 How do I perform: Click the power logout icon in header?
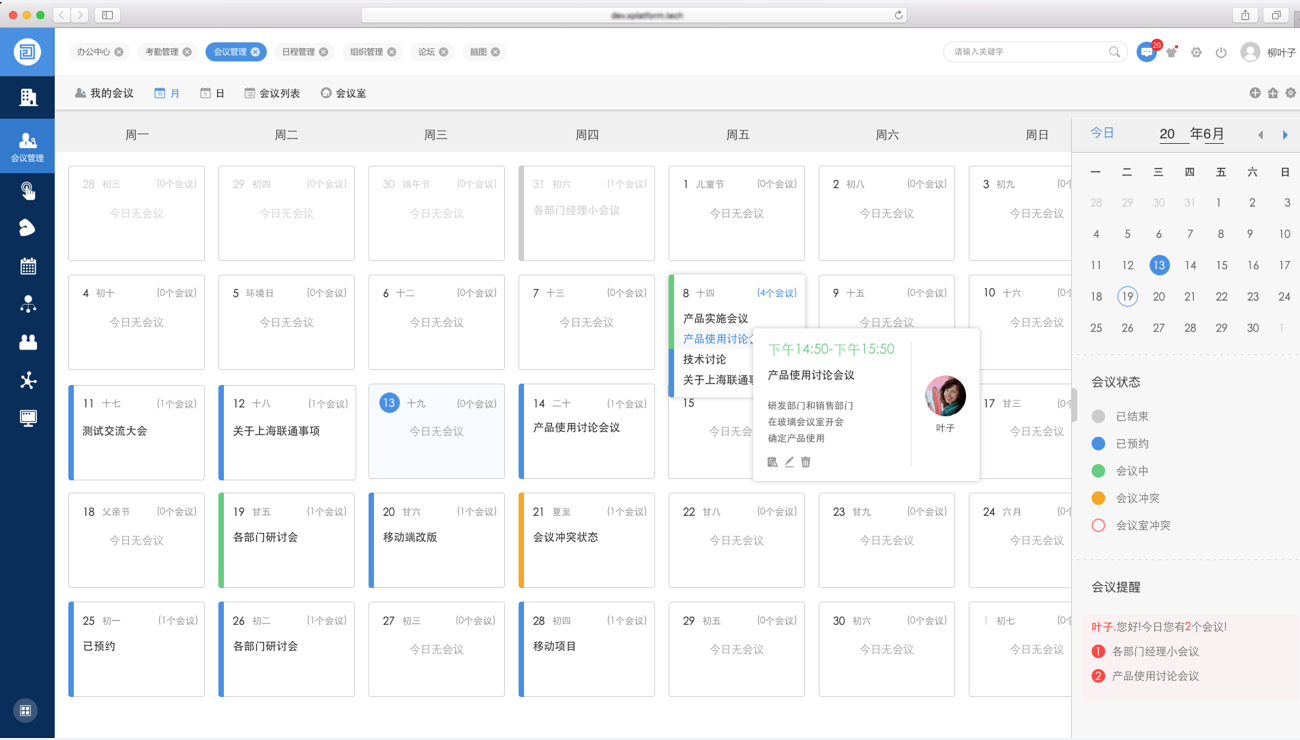coord(1221,52)
